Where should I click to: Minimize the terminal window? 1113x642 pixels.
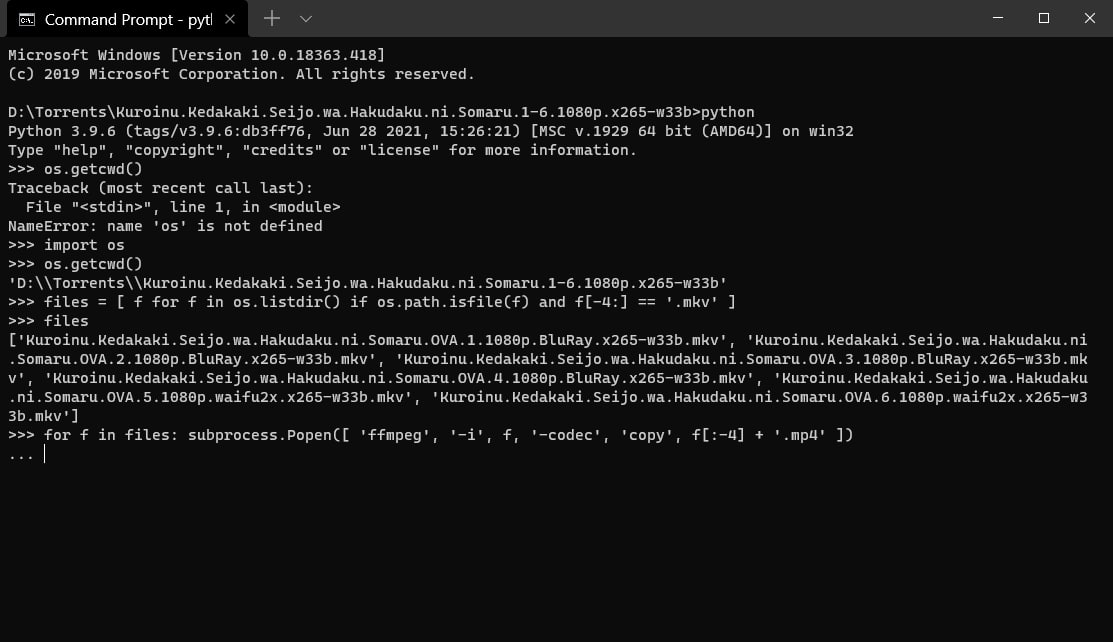(x=998, y=18)
